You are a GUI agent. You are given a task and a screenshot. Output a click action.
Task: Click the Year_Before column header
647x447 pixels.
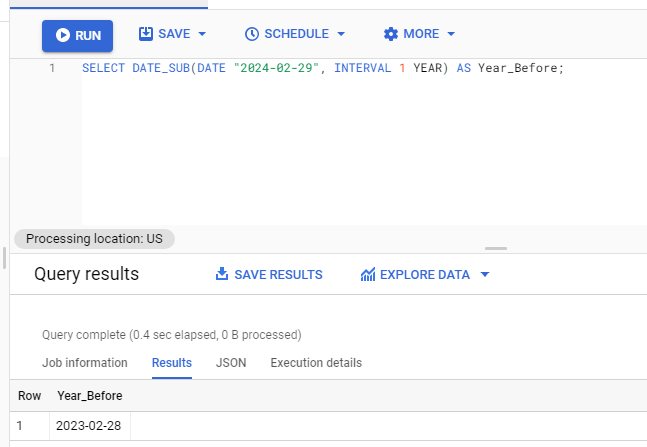click(90, 396)
